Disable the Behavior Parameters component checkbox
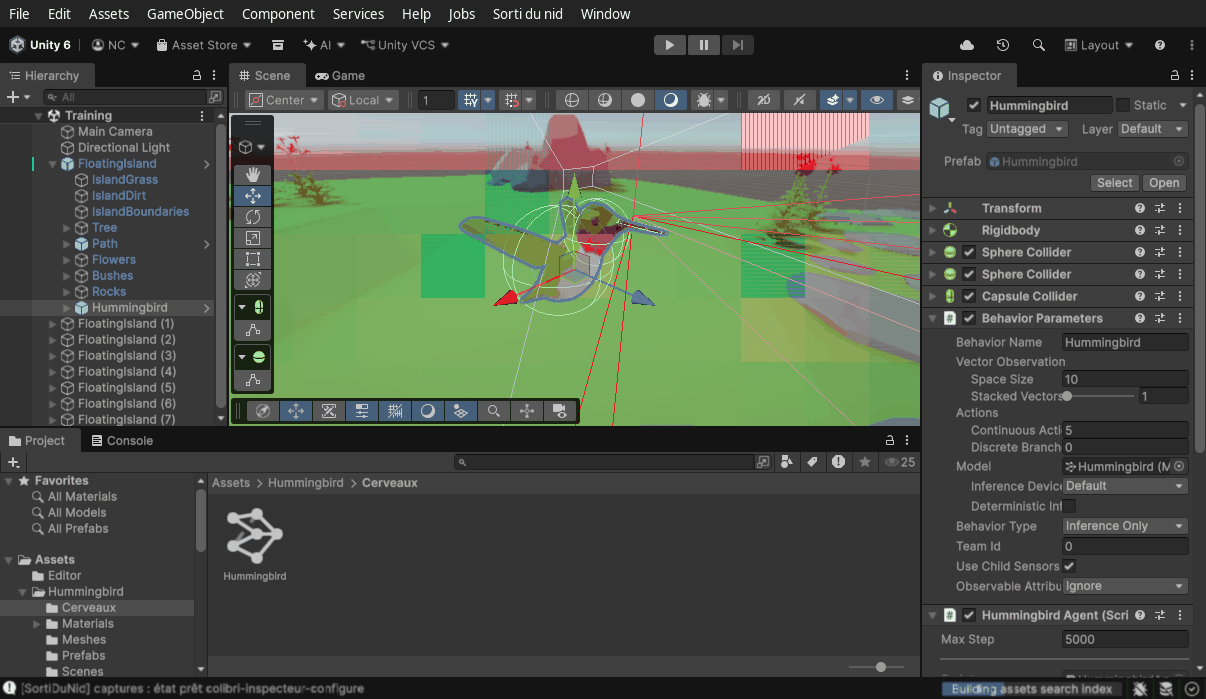 (x=969, y=318)
